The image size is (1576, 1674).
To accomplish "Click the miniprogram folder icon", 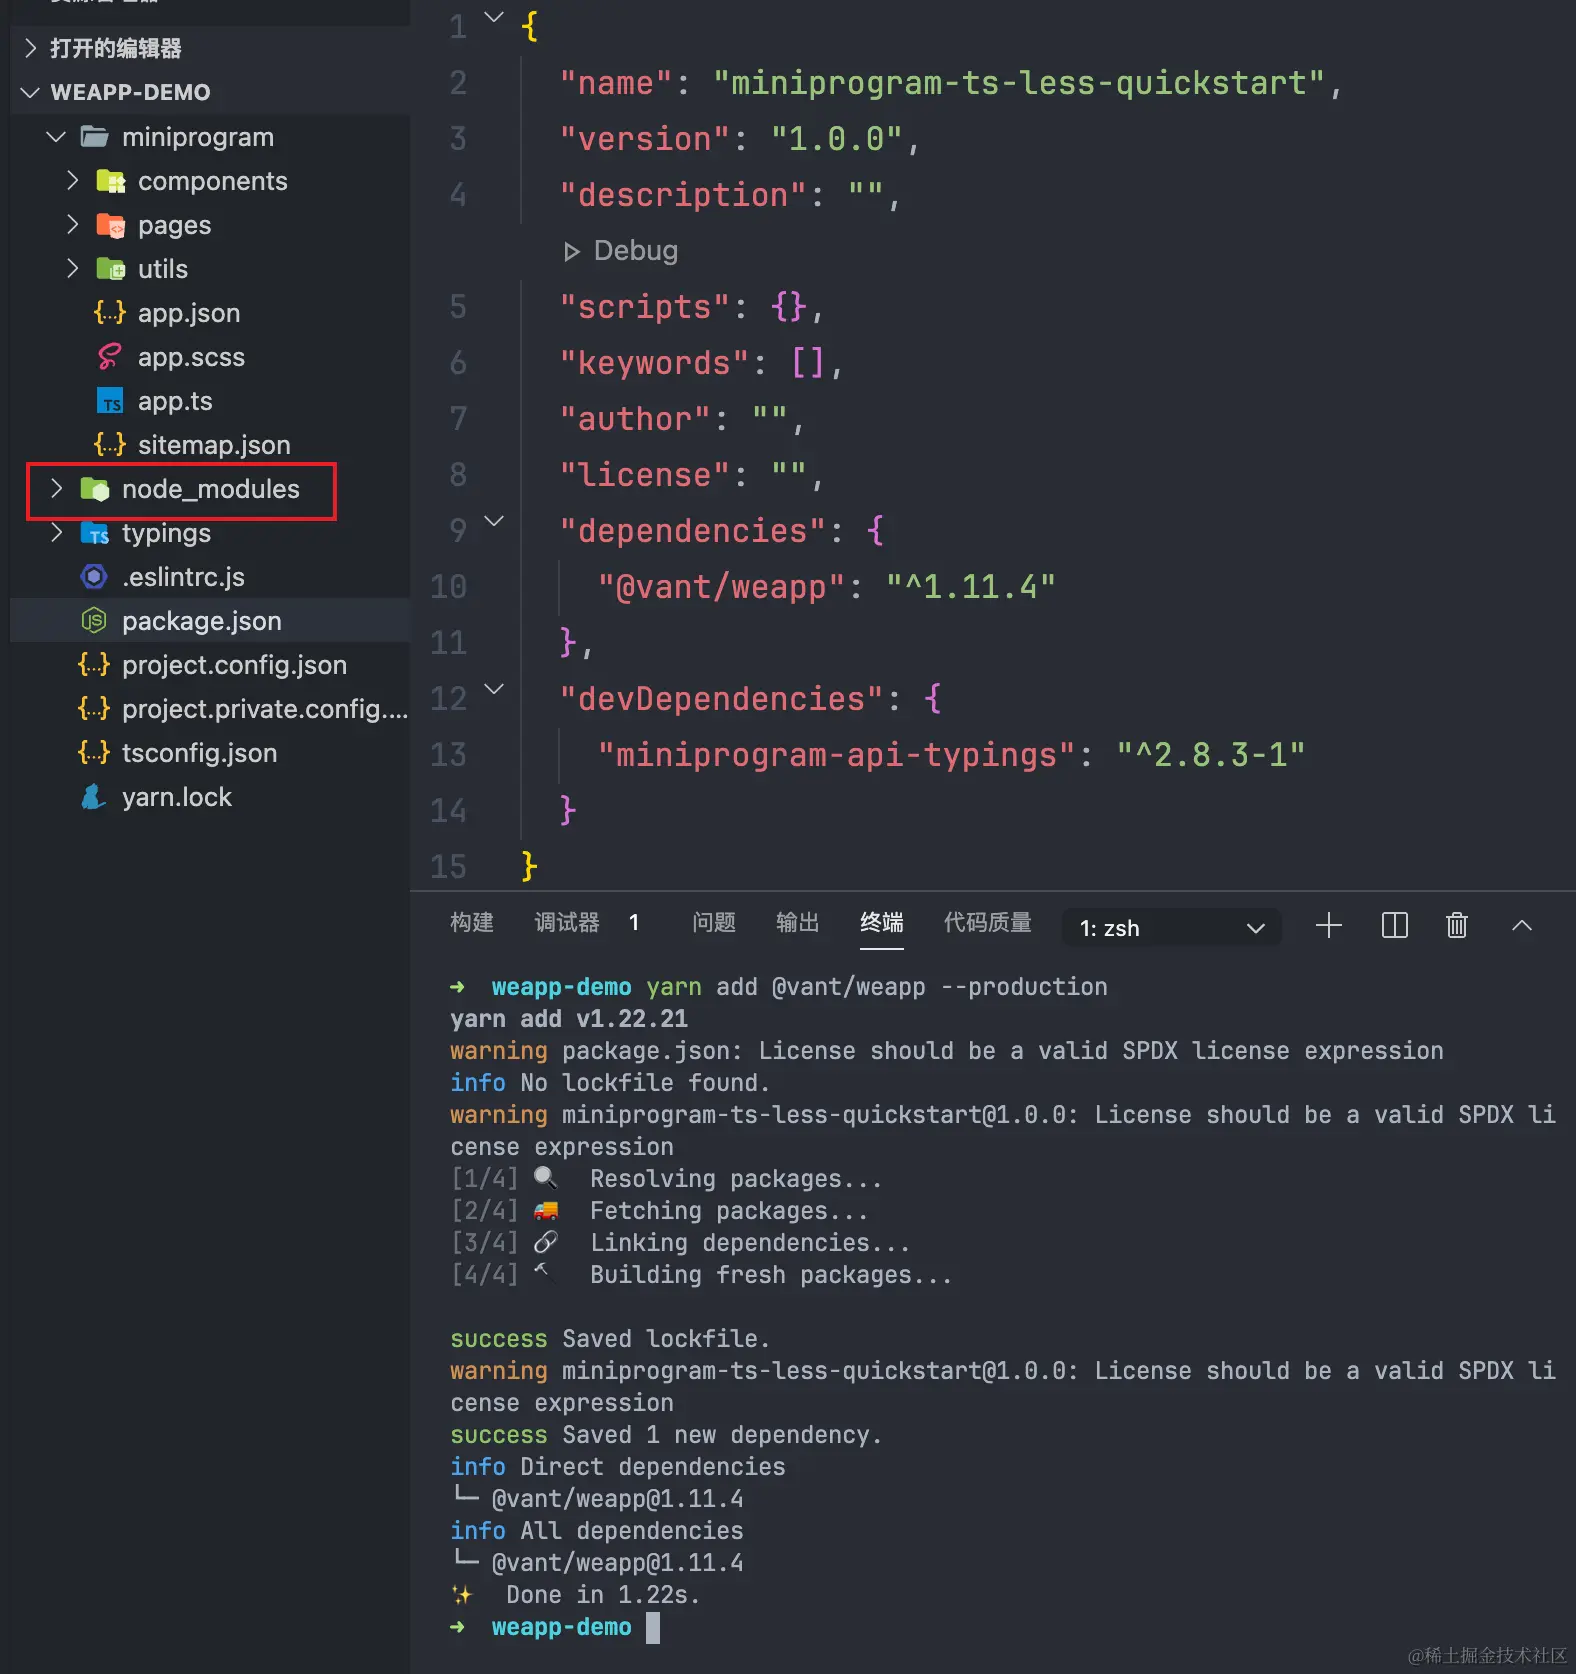I will [95, 137].
